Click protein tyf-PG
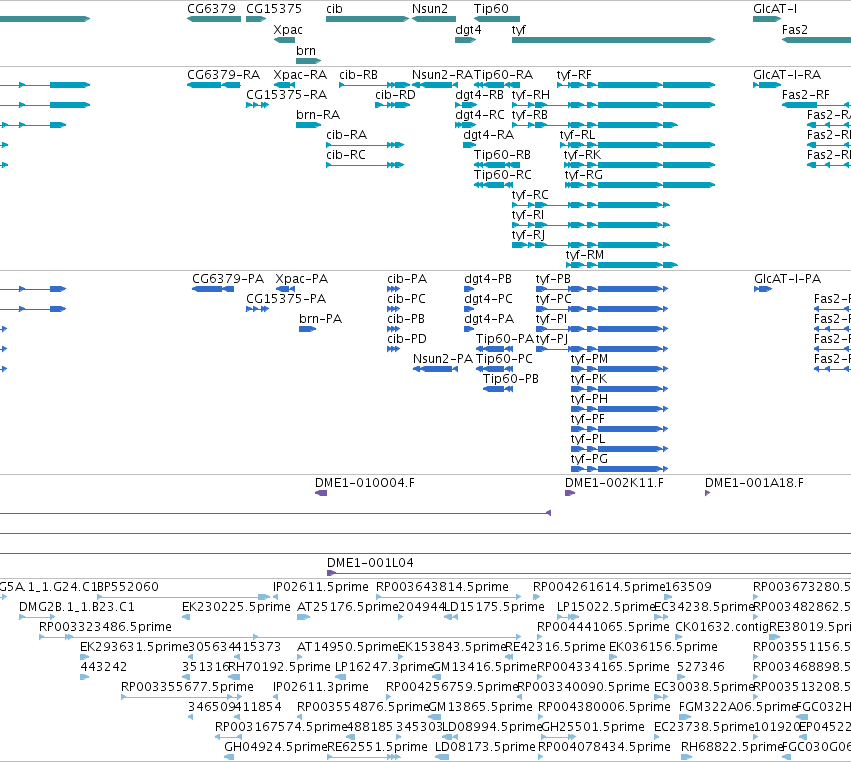 [x=619, y=469]
